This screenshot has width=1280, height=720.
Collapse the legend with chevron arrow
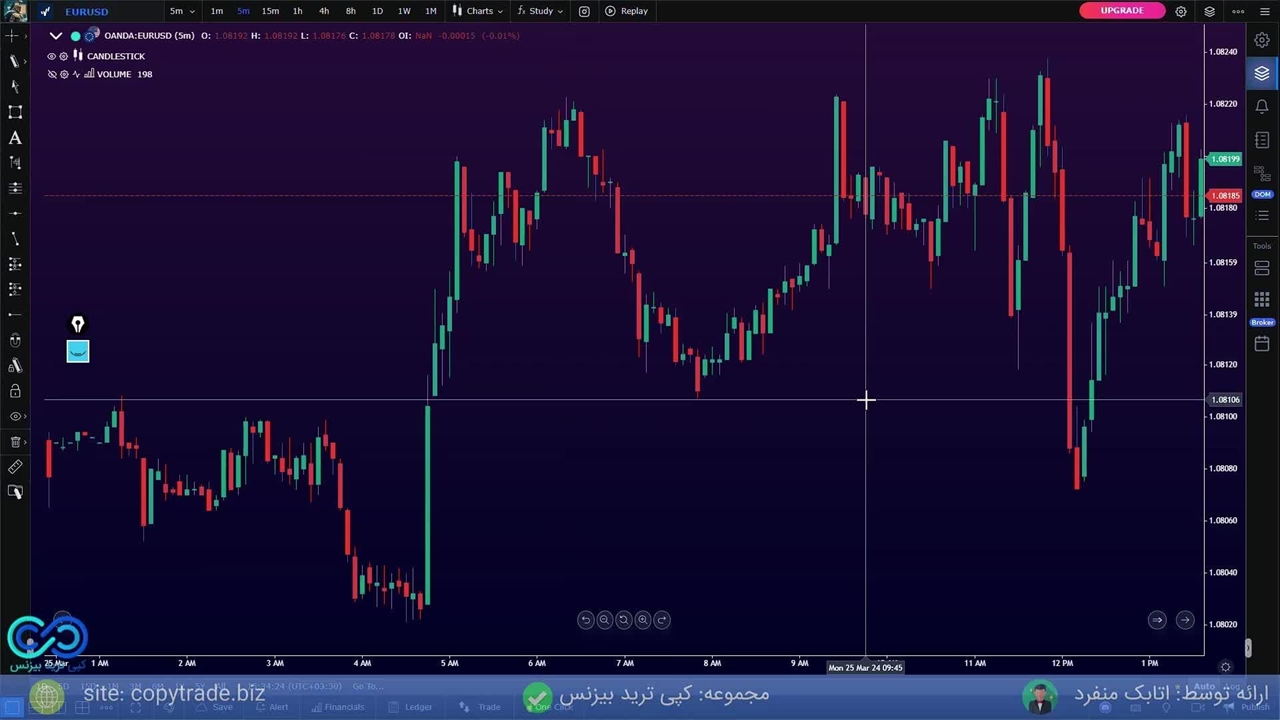(x=56, y=36)
